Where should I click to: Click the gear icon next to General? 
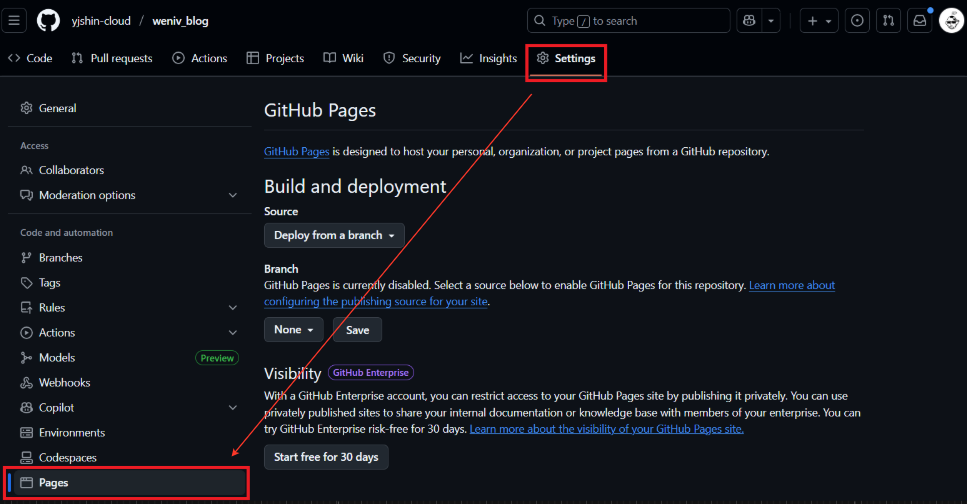point(26,108)
